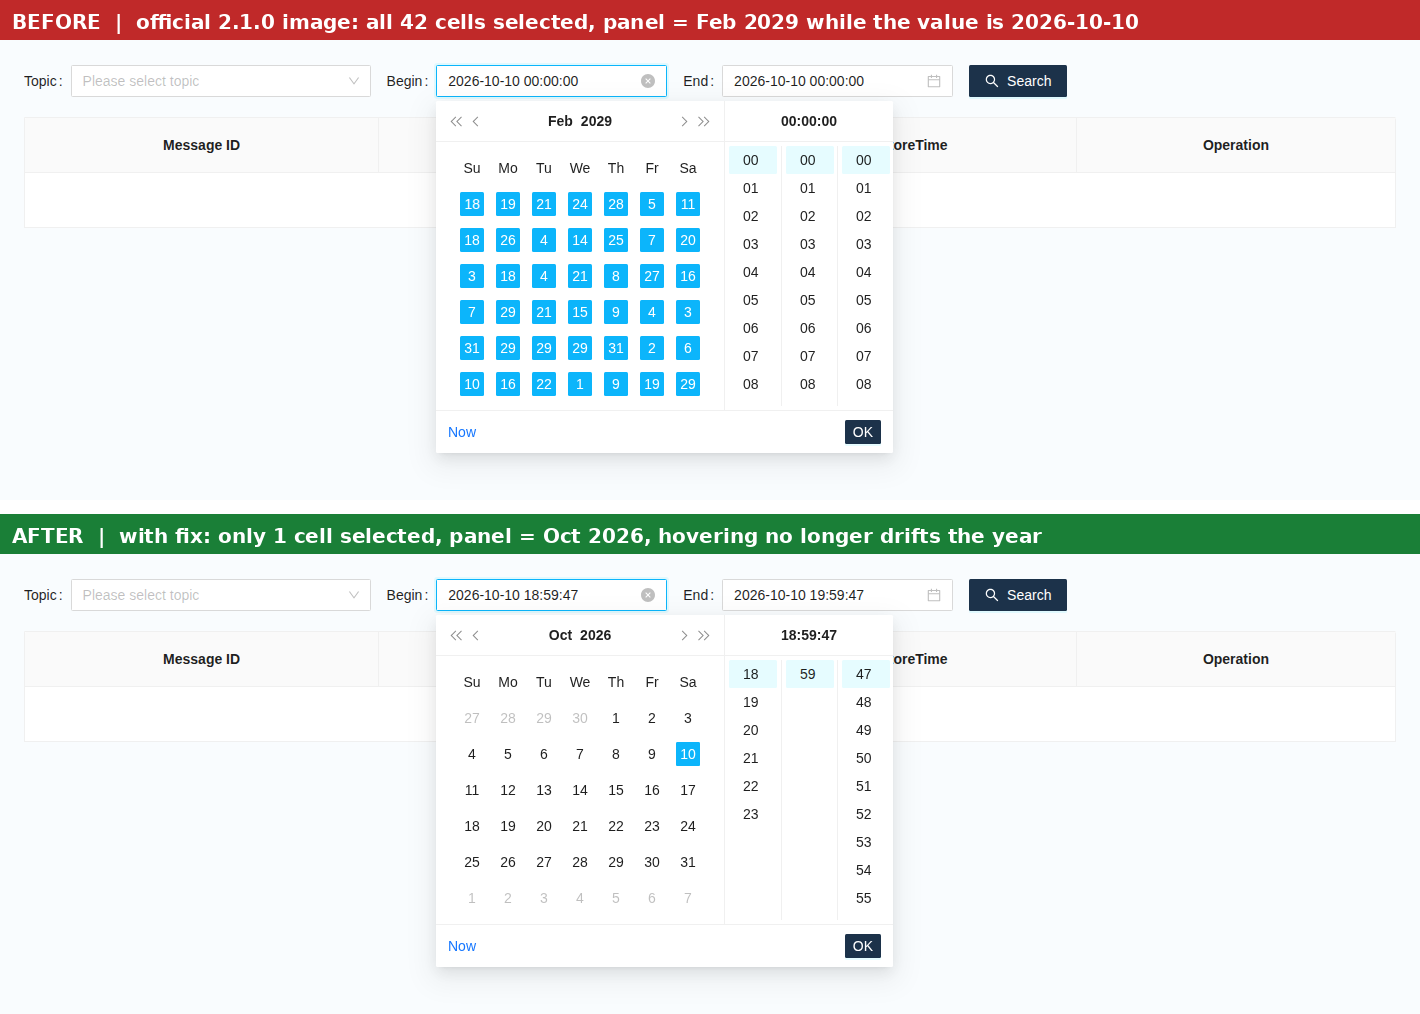Confirm with OK in Oct 2026 picker
The width and height of the screenshot is (1420, 1014).
coord(863,946)
